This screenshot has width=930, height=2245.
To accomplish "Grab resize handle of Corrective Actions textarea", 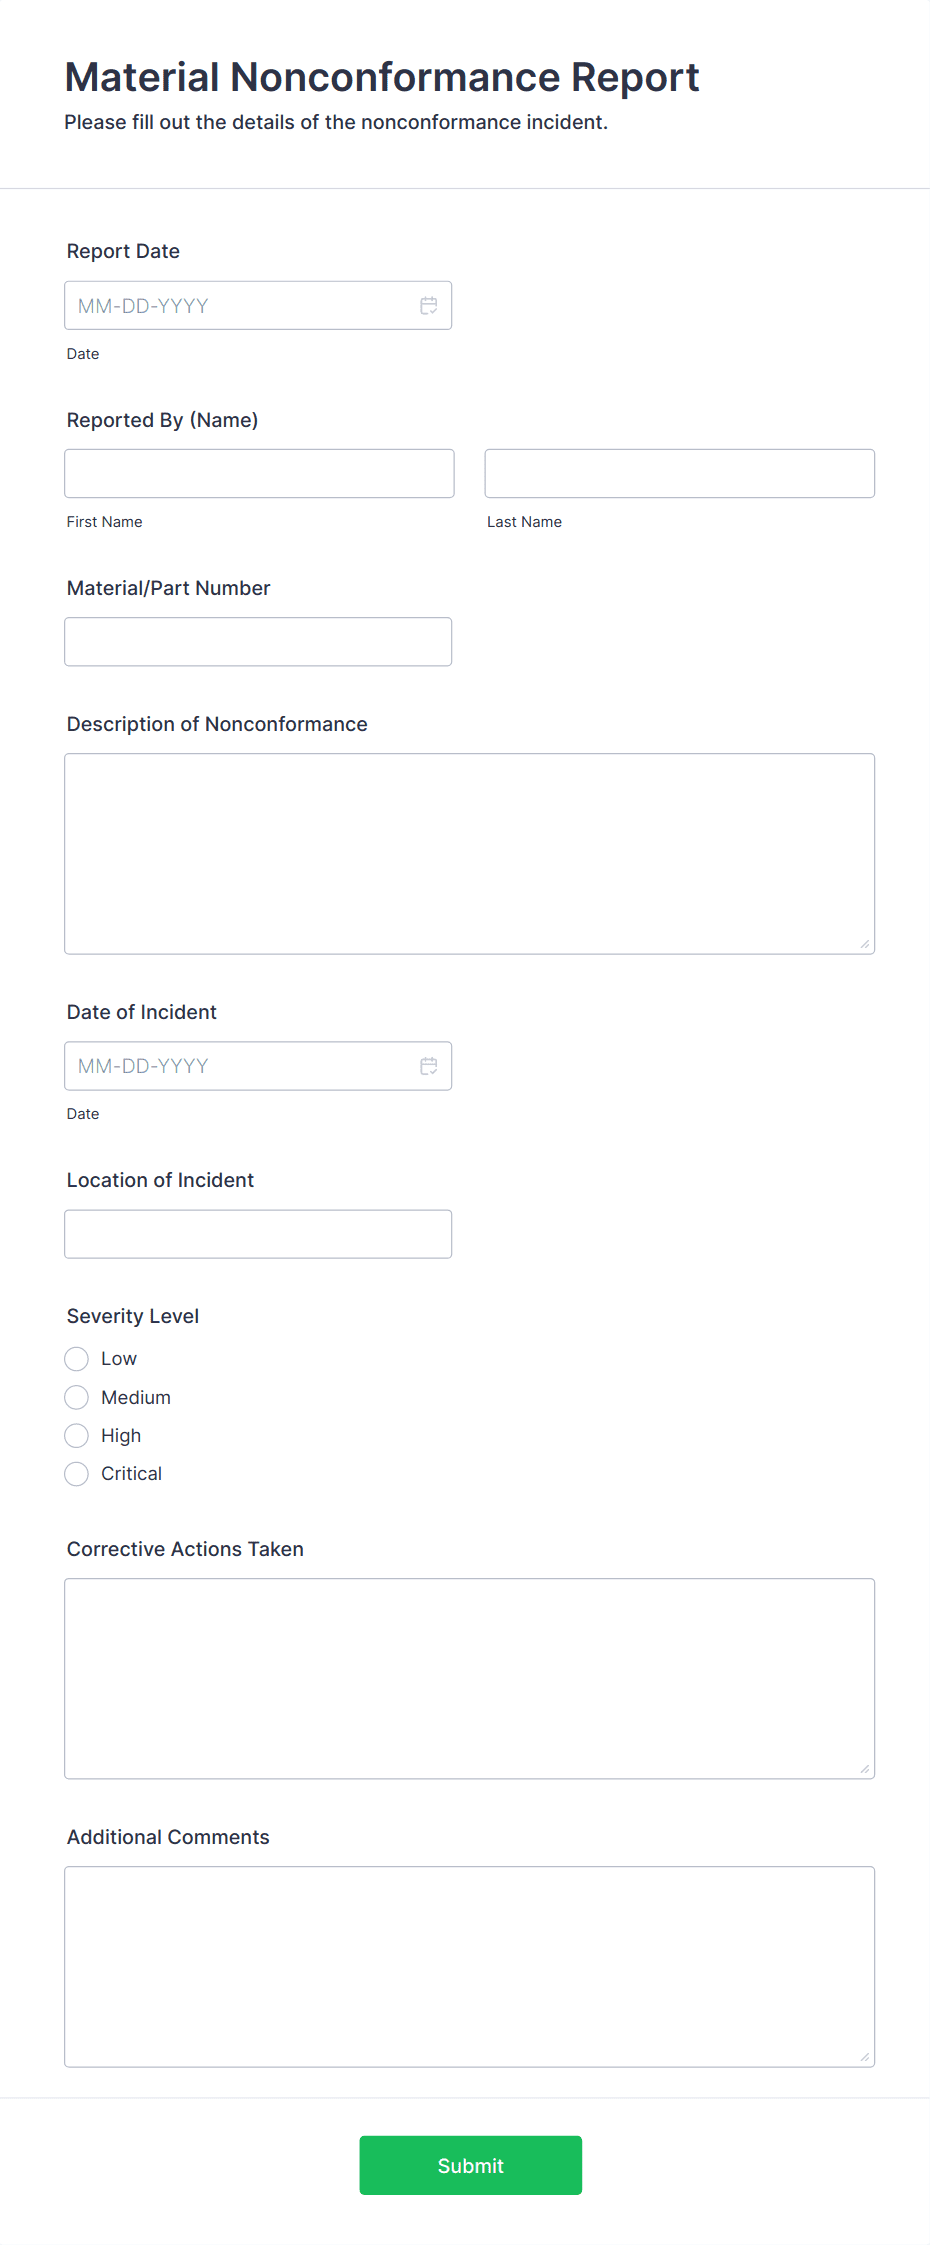I will [x=865, y=1769].
